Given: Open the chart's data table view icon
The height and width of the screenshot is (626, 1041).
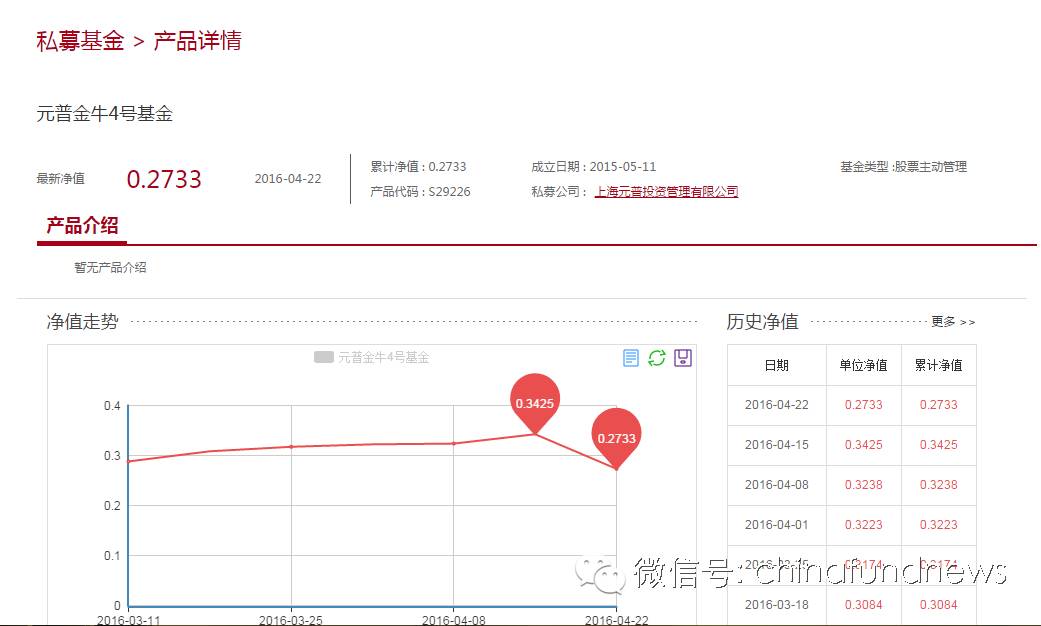Looking at the screenshot, I should [630, 357].
